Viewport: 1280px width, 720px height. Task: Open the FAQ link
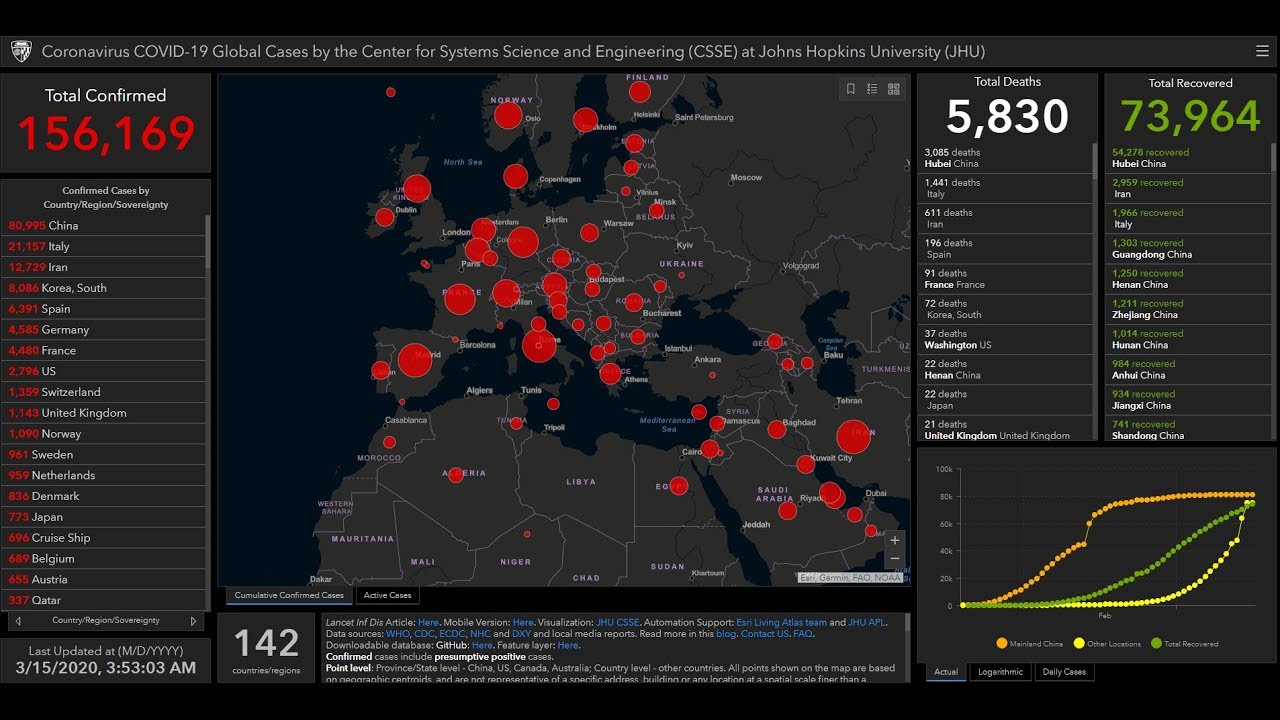click(x=802, y=633)
